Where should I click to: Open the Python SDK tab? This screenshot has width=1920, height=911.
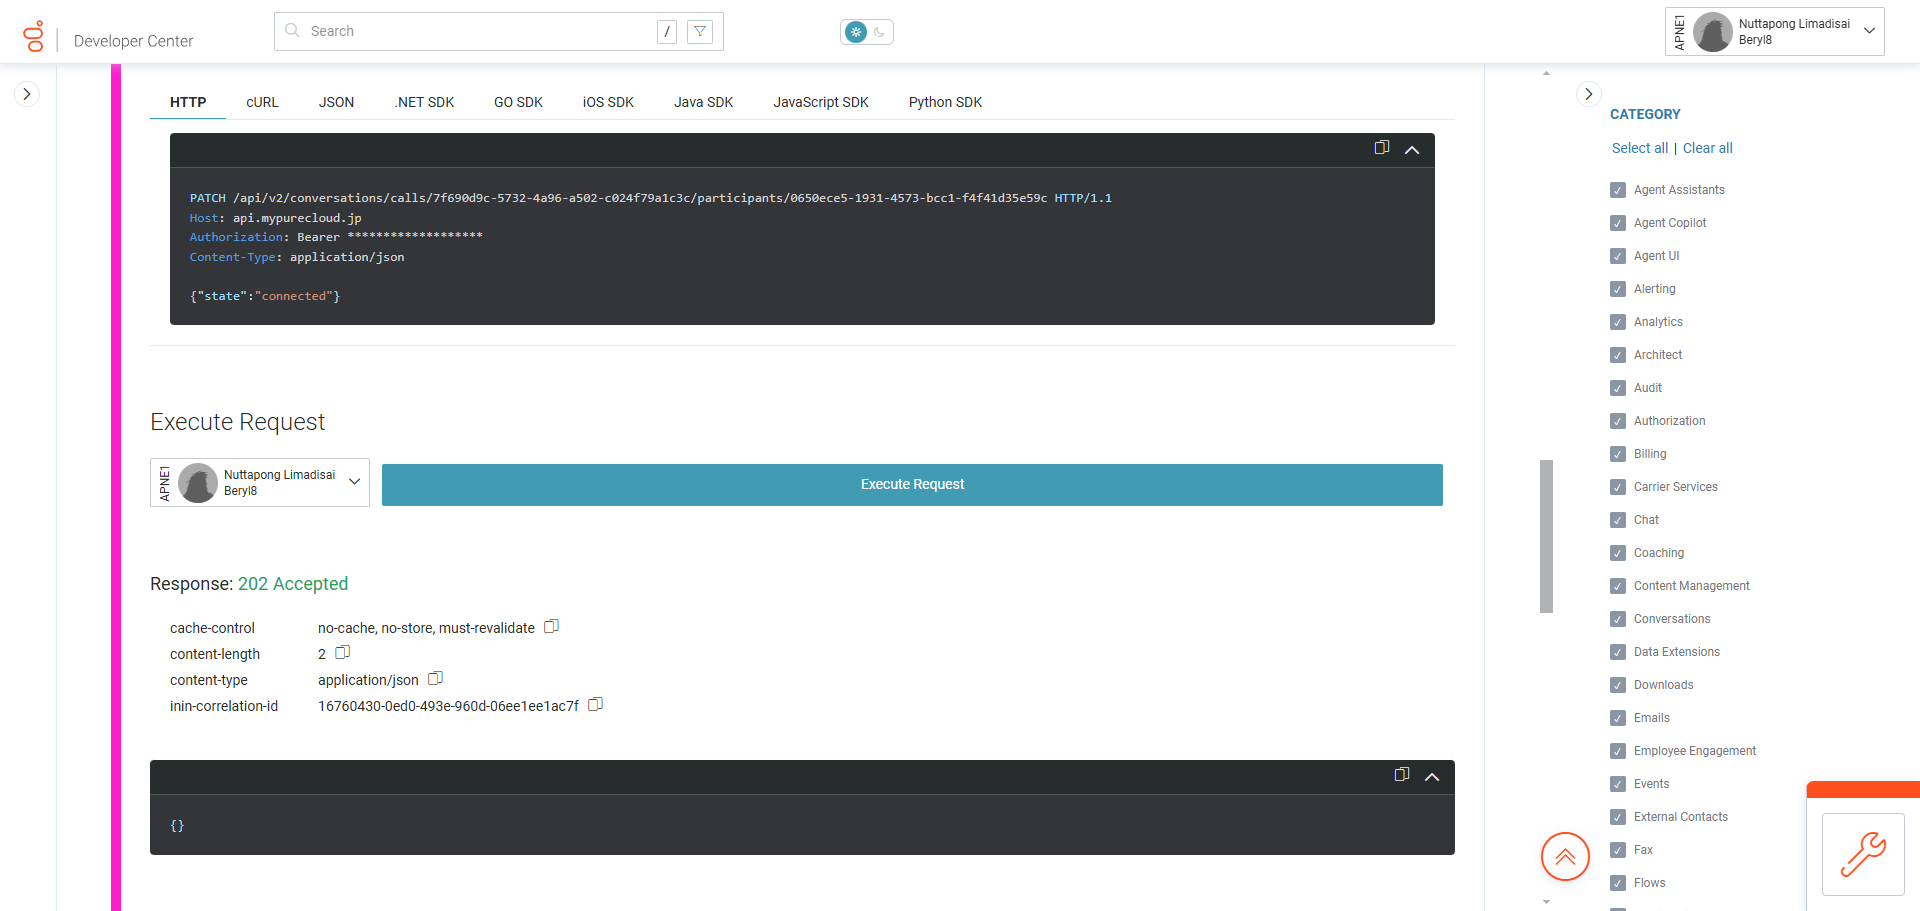944,101
